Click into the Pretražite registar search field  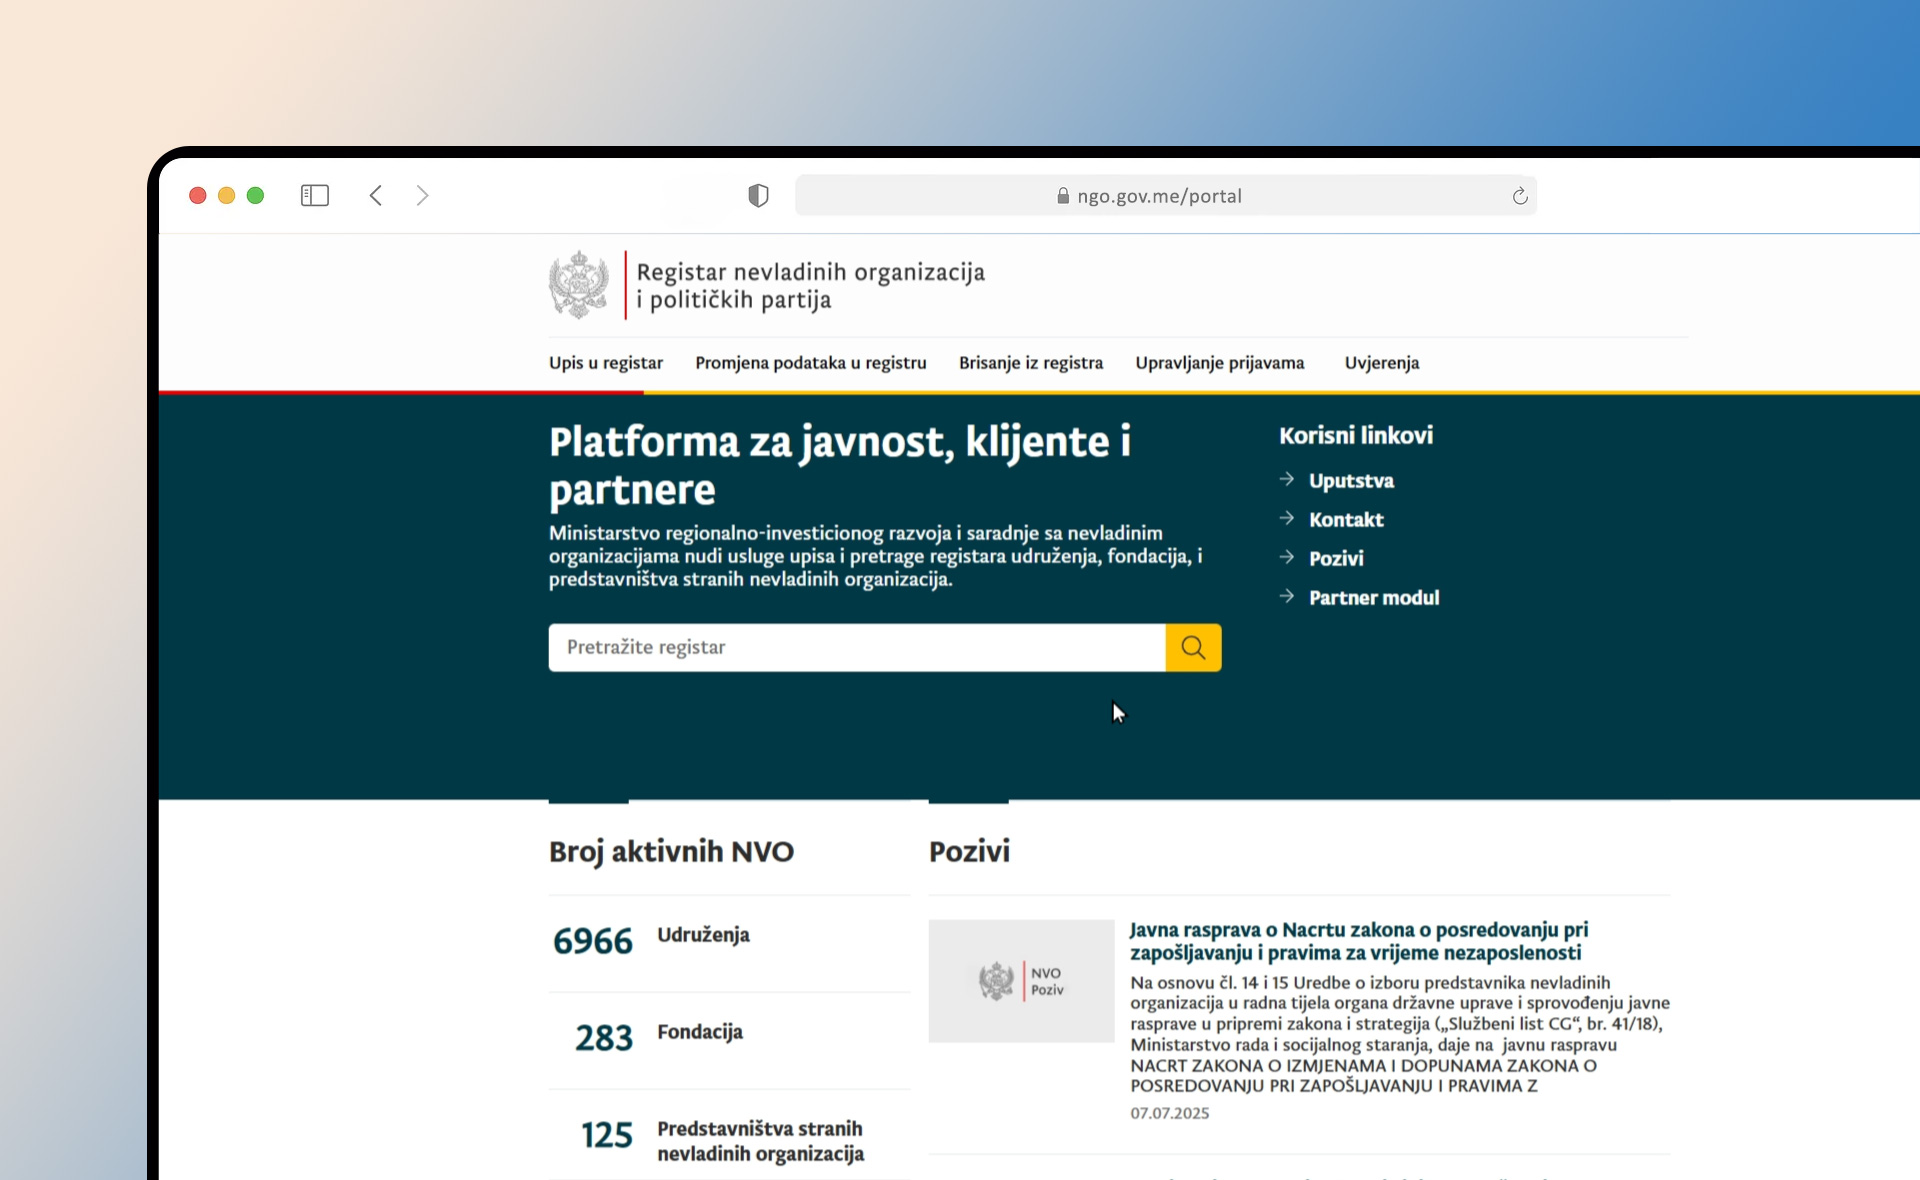pyautogui.click(x=856, y=647)
